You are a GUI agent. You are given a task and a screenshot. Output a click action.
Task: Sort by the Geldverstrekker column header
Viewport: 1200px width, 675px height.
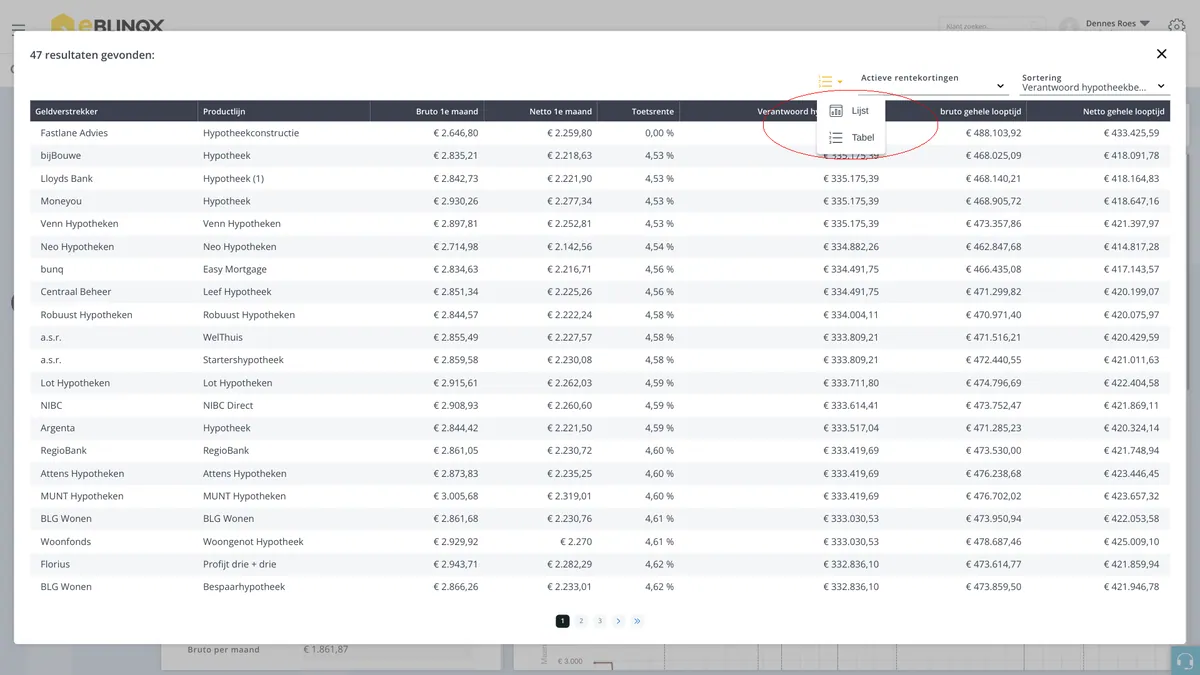coord(114,111)
